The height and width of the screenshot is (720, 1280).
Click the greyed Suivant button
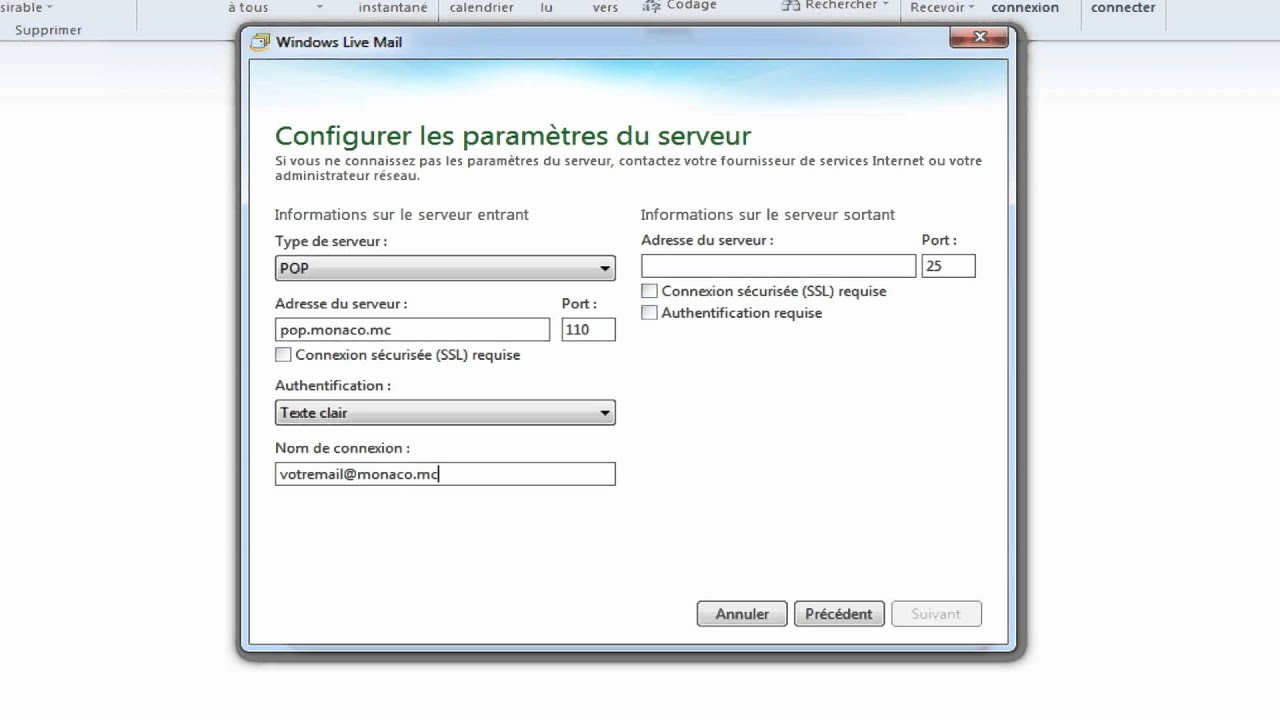(x=936, y=614)
